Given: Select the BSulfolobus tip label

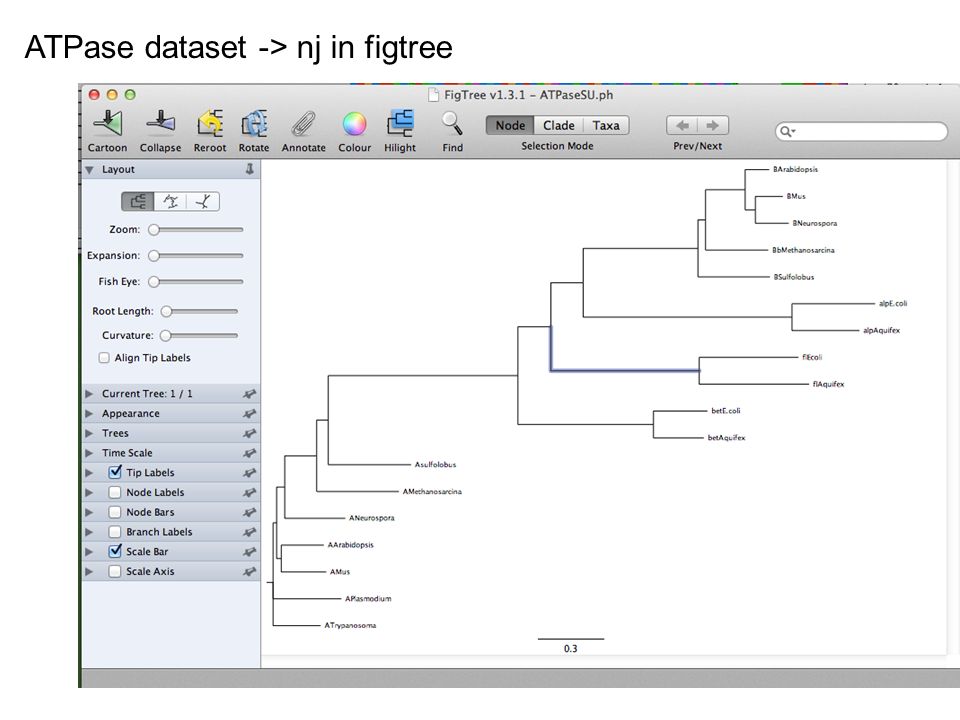Looking at the screenshot, I should pos(794,277).
